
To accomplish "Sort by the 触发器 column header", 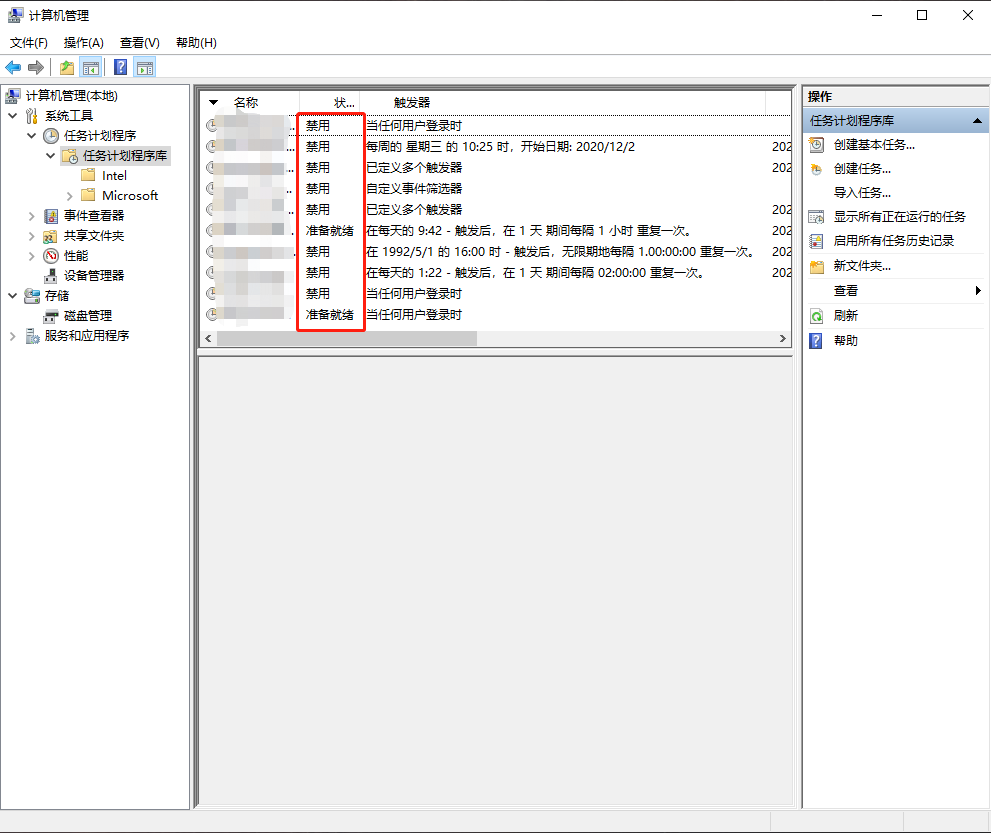I will [562, 102].
